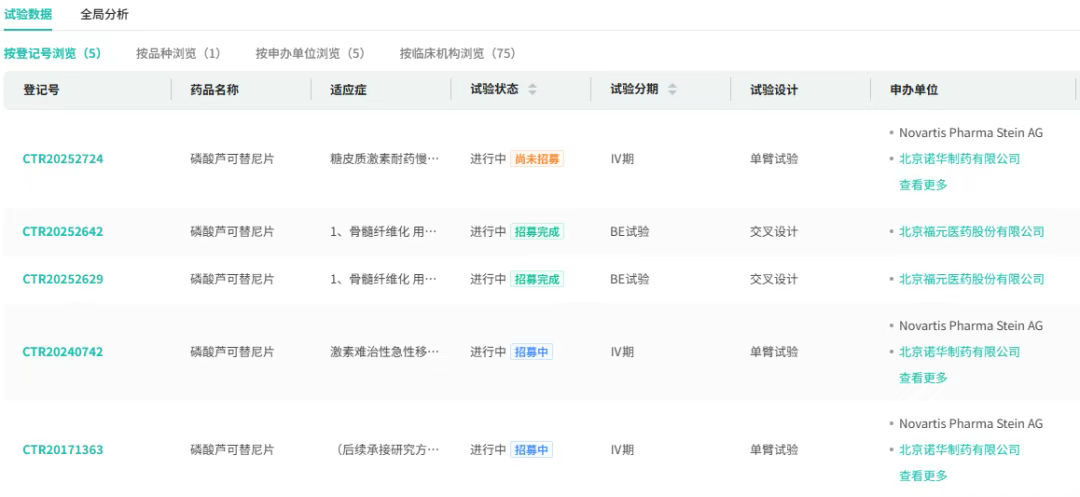1080x497 pixels.
Task: Sort by 试验分期 column sort icon
Action: tap(672, 90)
